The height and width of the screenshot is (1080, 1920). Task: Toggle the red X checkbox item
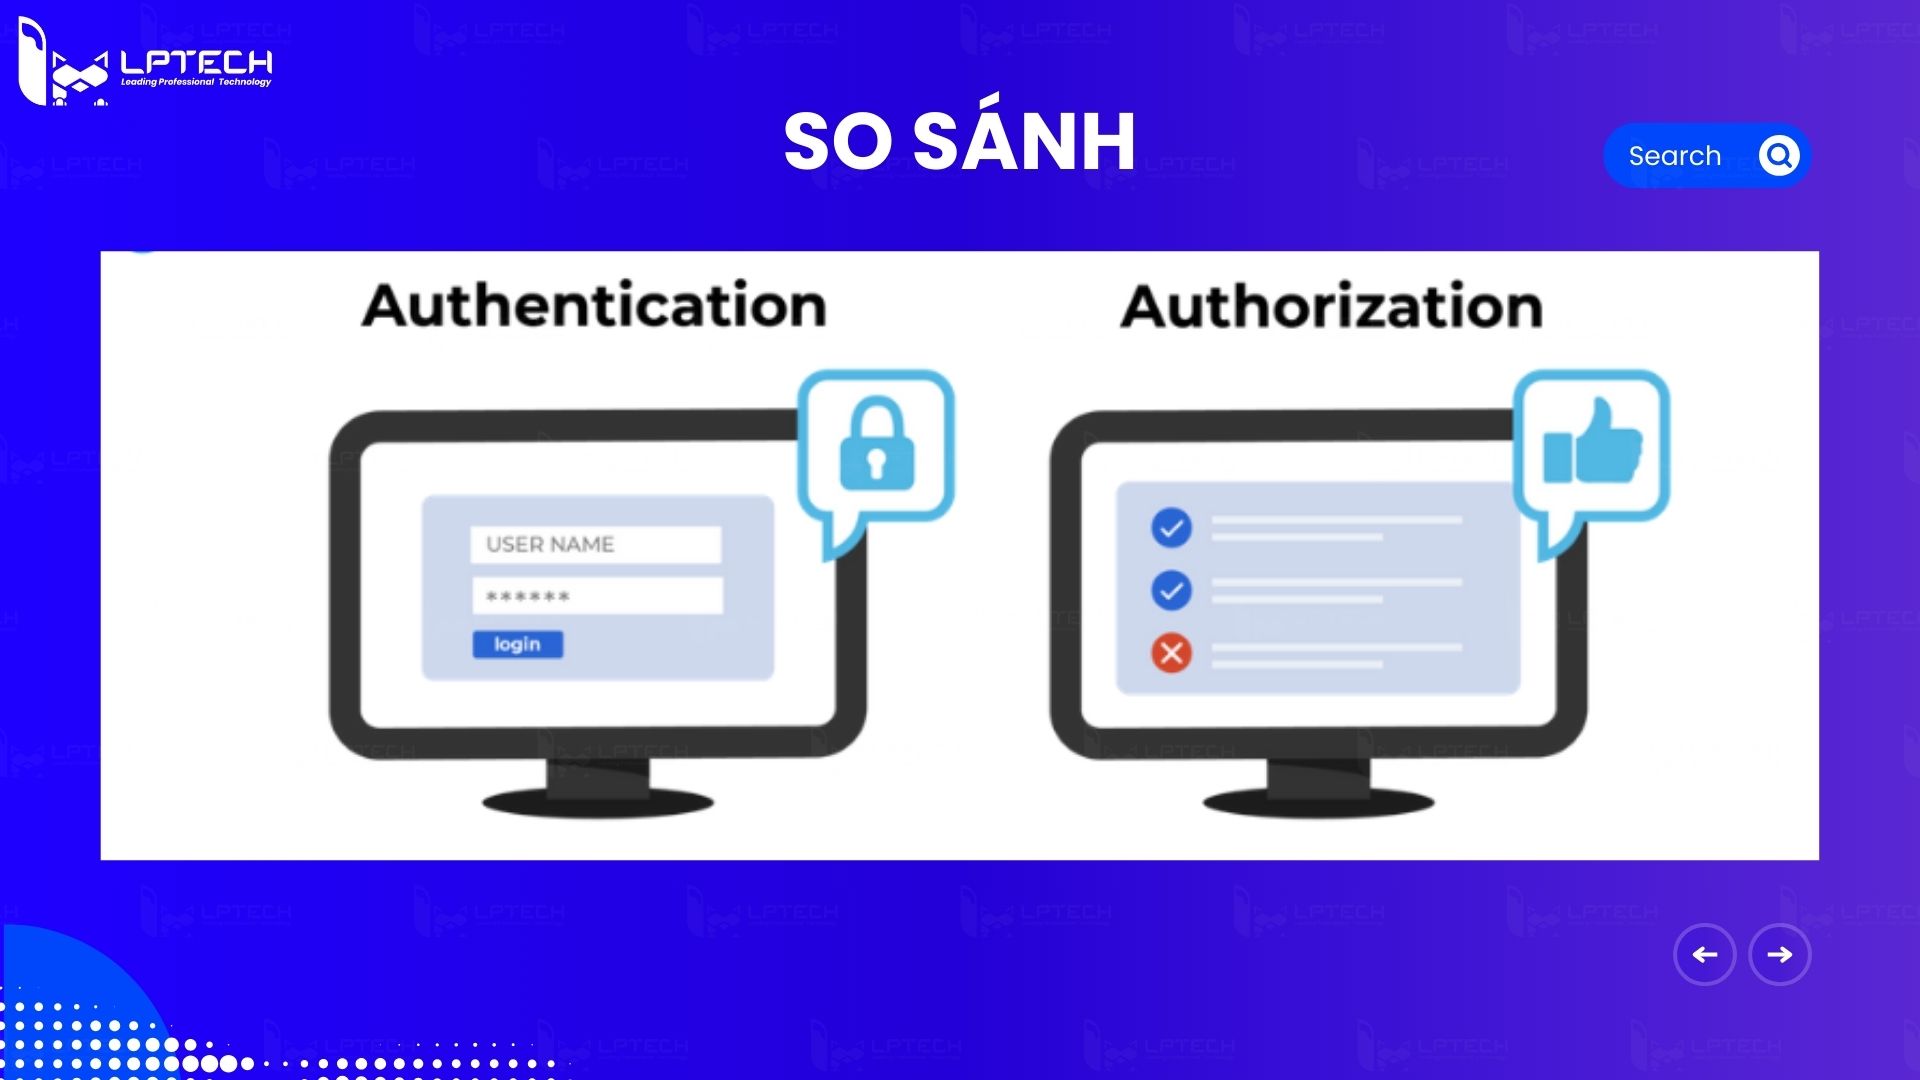(1171, 653)
